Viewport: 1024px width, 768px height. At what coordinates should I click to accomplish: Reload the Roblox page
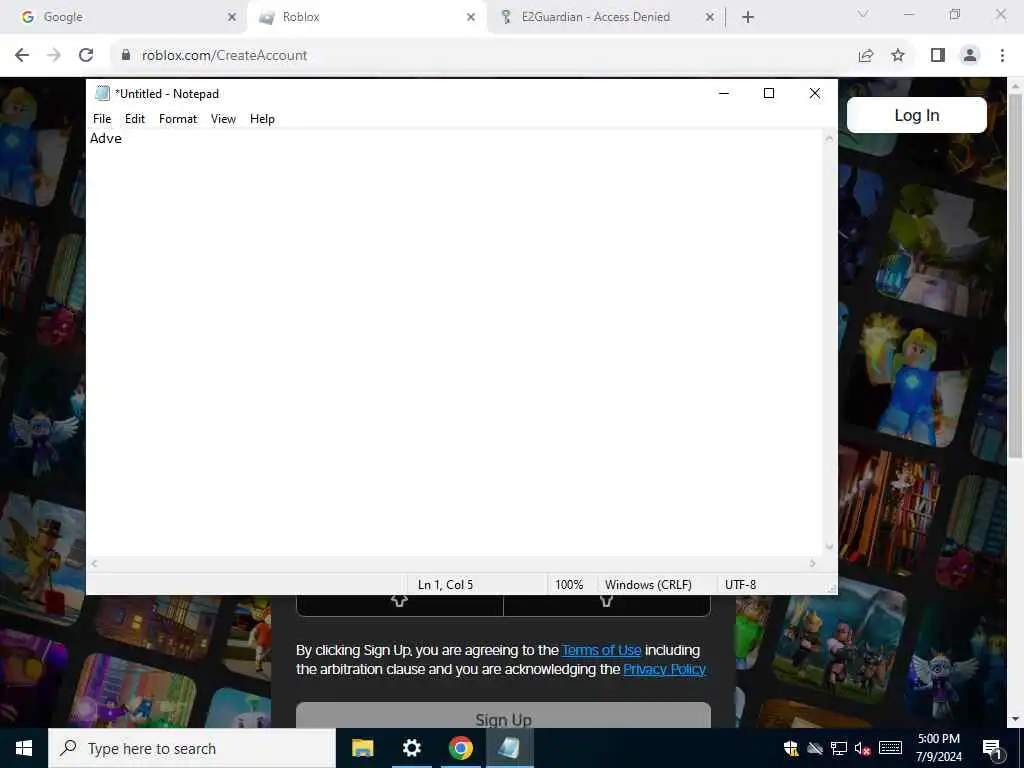pyautogui.click(x=86, y=56)
